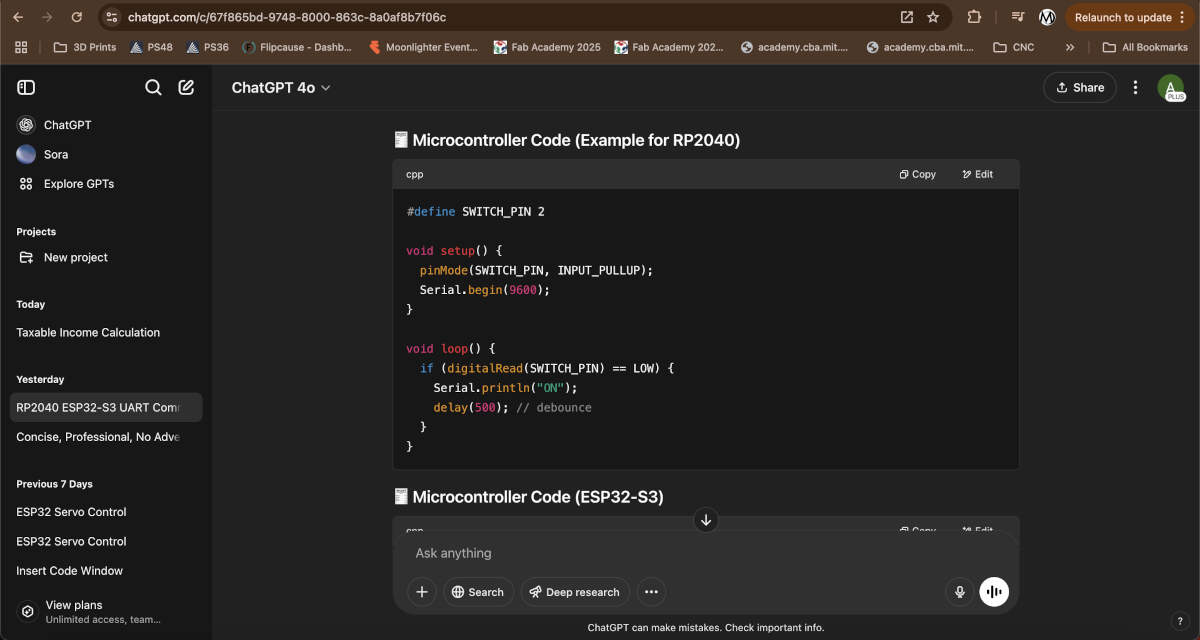Viewport: 1200px width, 640px height.
Task: Open more tools ellipsis in composer
Action: (651, 592)
